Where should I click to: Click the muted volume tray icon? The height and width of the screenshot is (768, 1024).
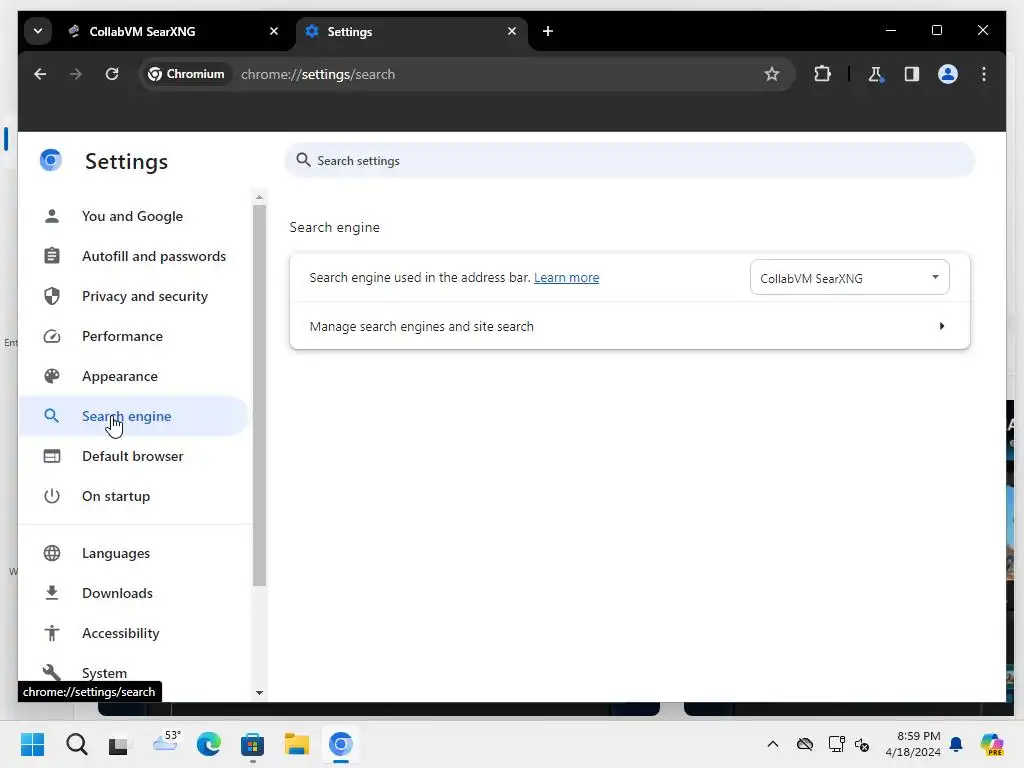(x=862, y=744)
